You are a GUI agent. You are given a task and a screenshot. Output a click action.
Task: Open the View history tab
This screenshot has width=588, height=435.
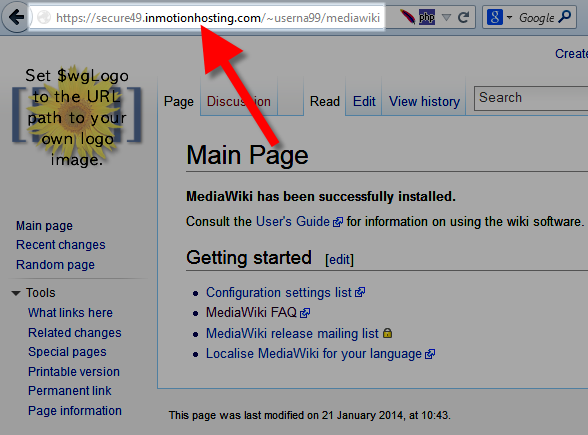[x=424, y=101]
